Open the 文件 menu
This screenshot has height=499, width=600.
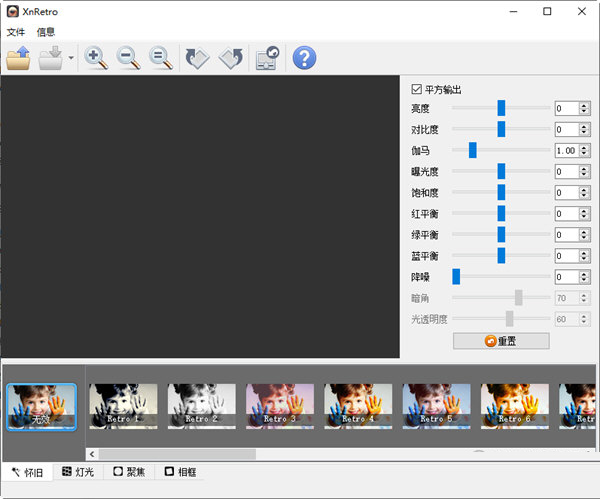pyautogui.click(x=16, y=32)
